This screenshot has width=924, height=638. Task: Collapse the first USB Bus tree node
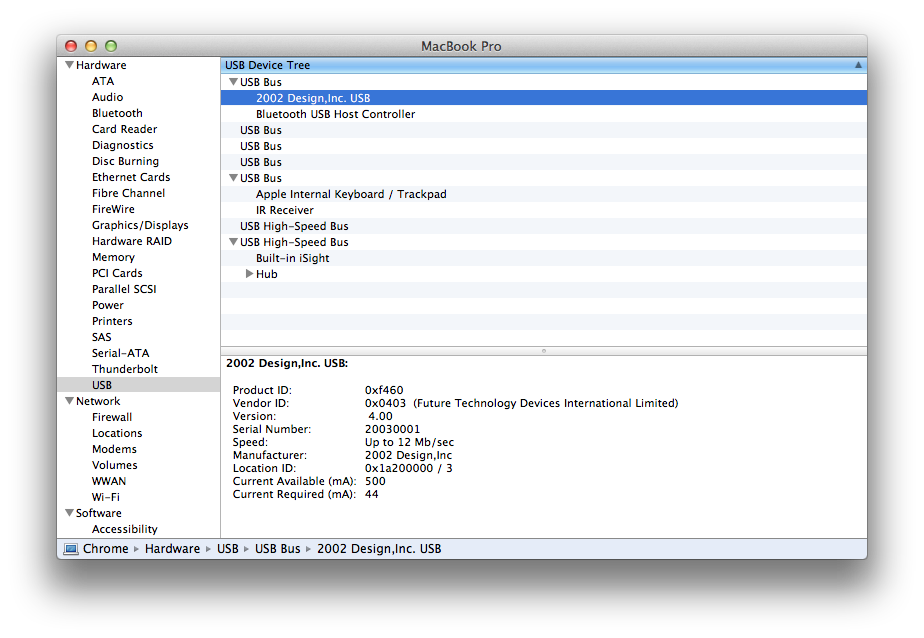coord(233,82)
